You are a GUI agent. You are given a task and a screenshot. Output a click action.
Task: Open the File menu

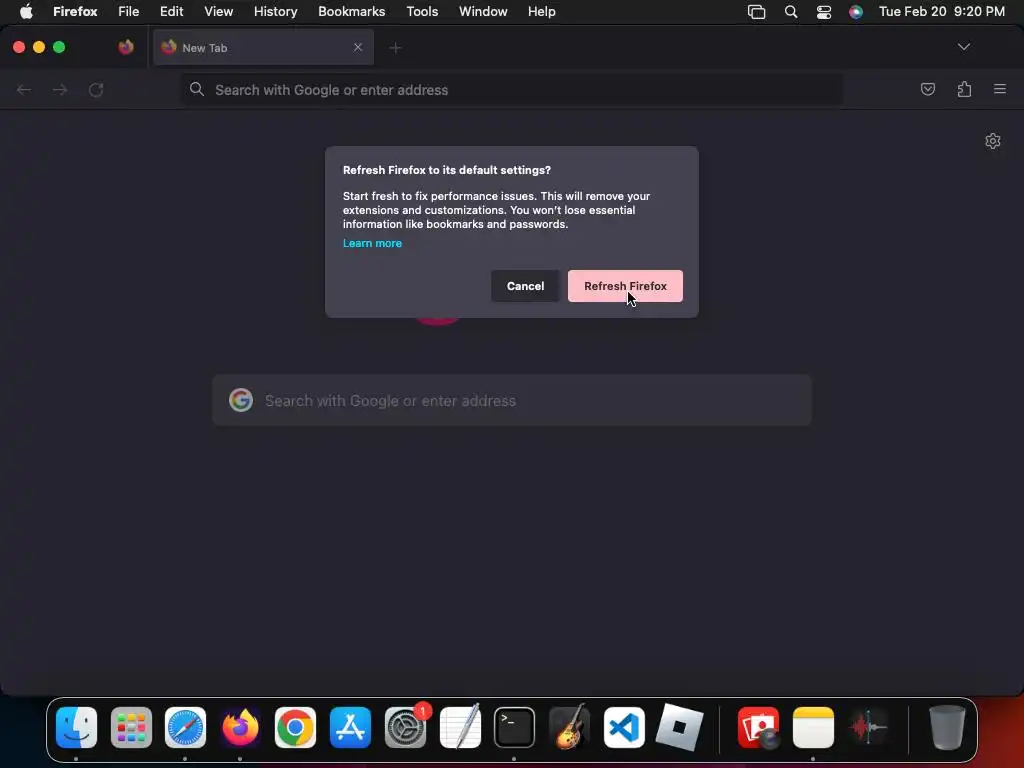pyautogui.click(x=129, y=12)
